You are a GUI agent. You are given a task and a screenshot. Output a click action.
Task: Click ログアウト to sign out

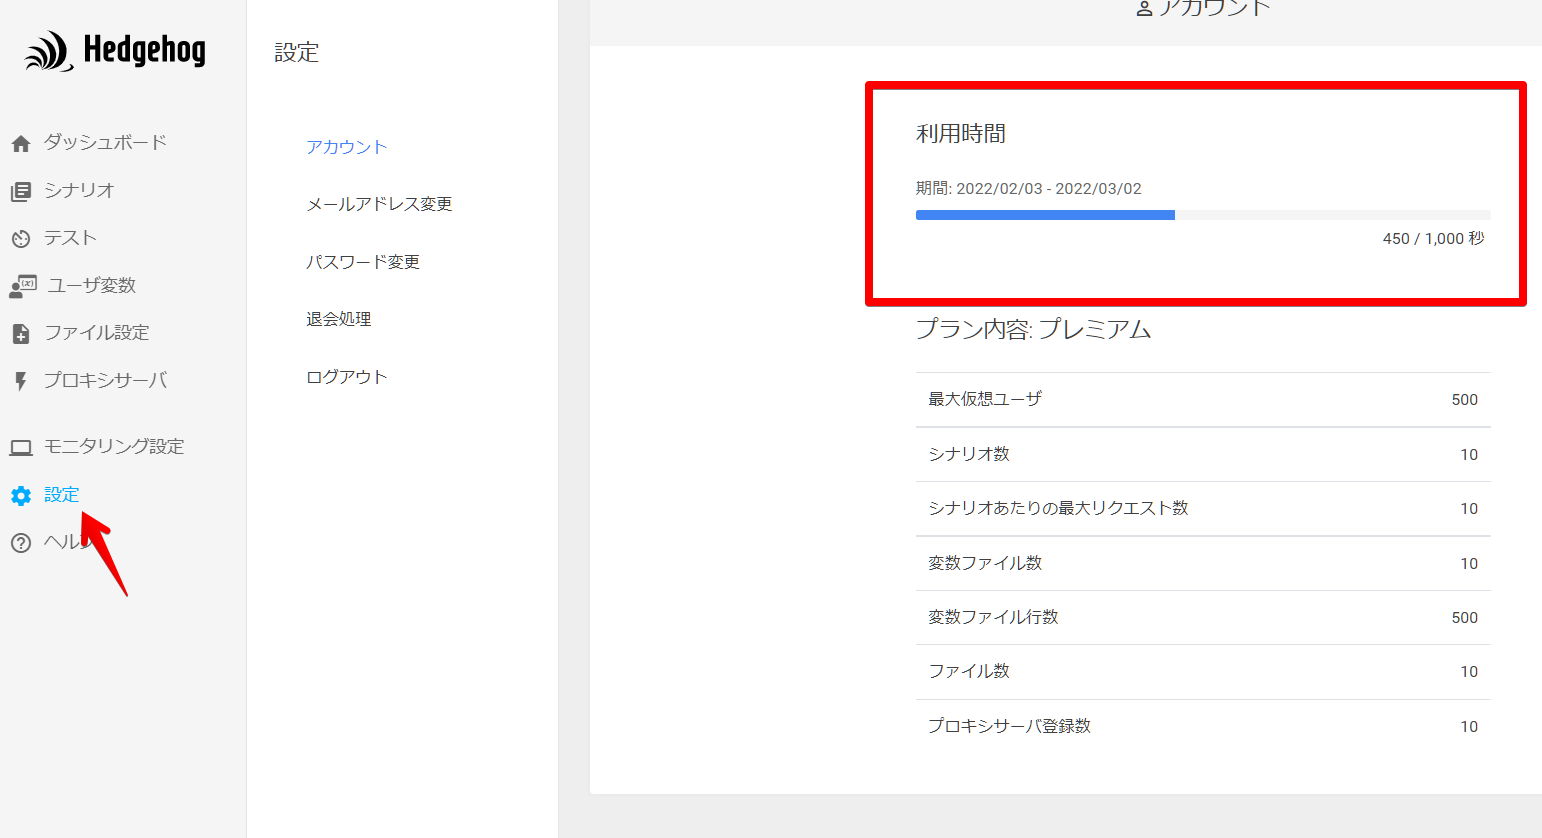(346, 377)
